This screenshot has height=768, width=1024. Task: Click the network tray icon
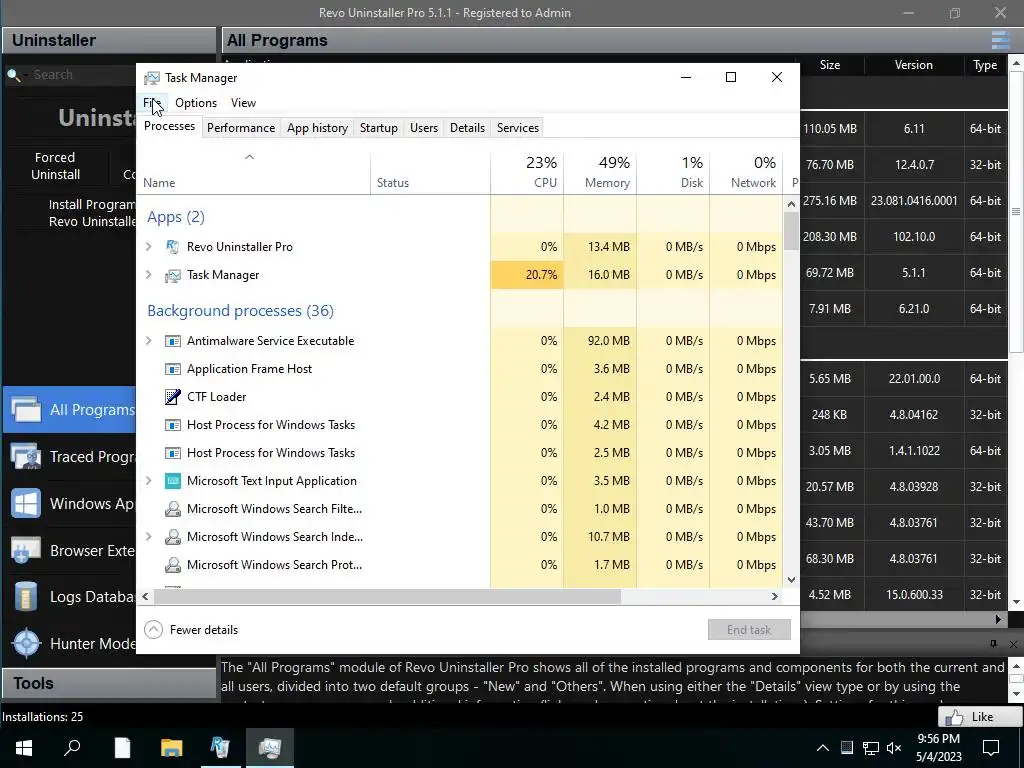[871, 748]
